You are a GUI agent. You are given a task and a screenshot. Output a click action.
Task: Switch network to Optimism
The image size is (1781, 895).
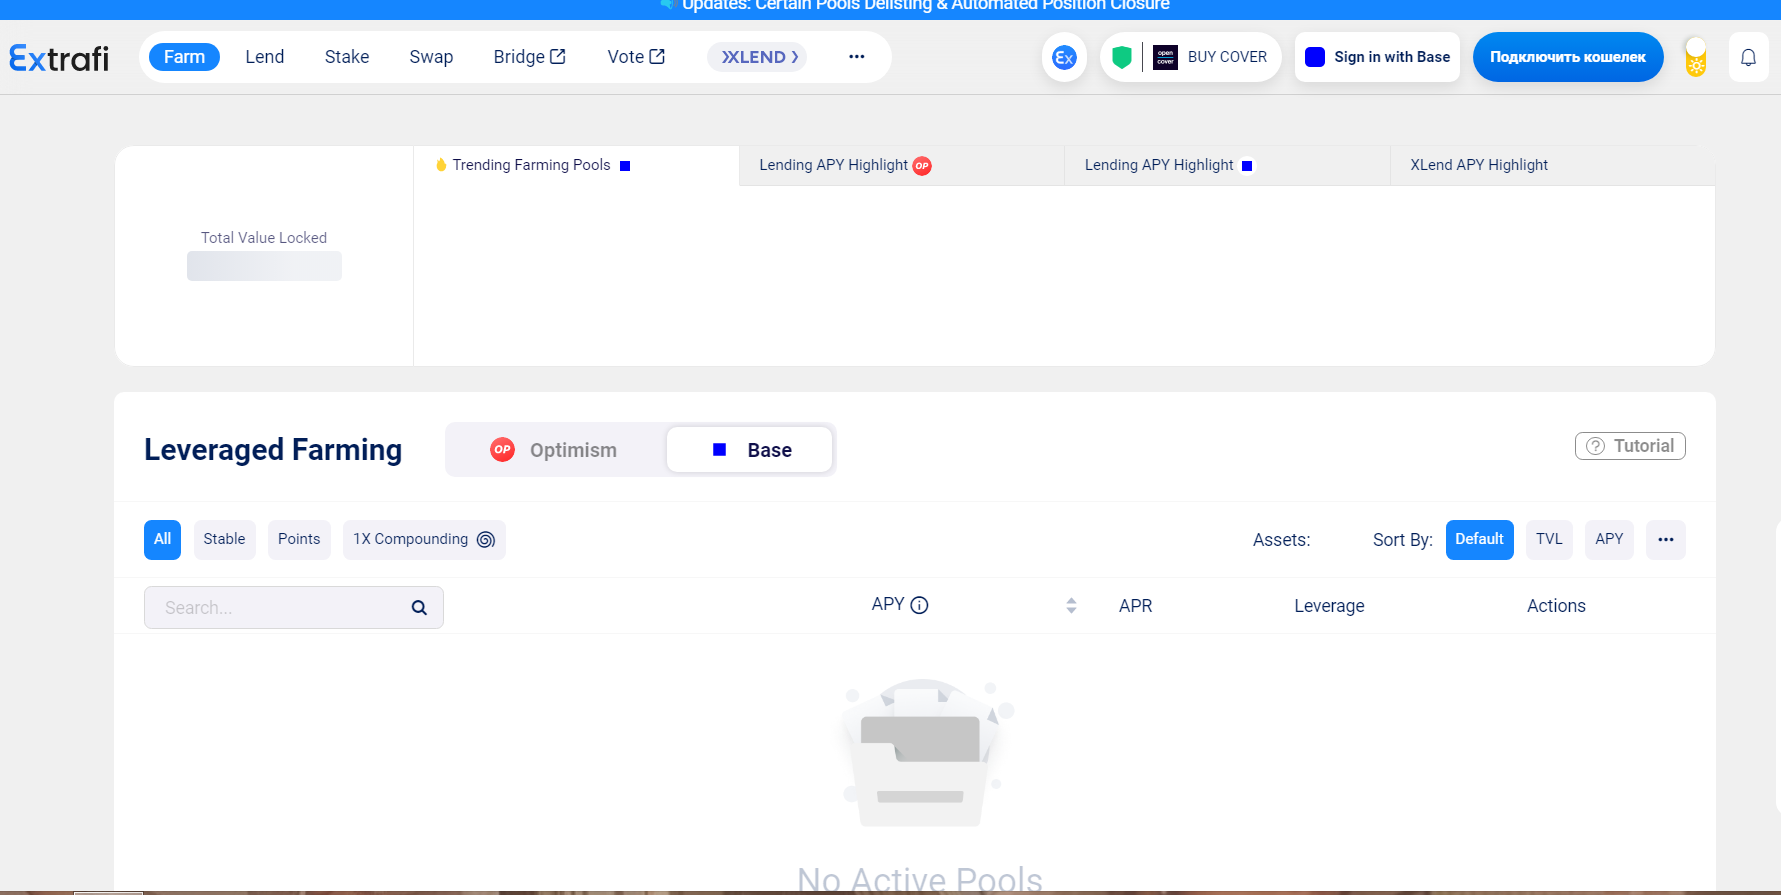(555, 450)
